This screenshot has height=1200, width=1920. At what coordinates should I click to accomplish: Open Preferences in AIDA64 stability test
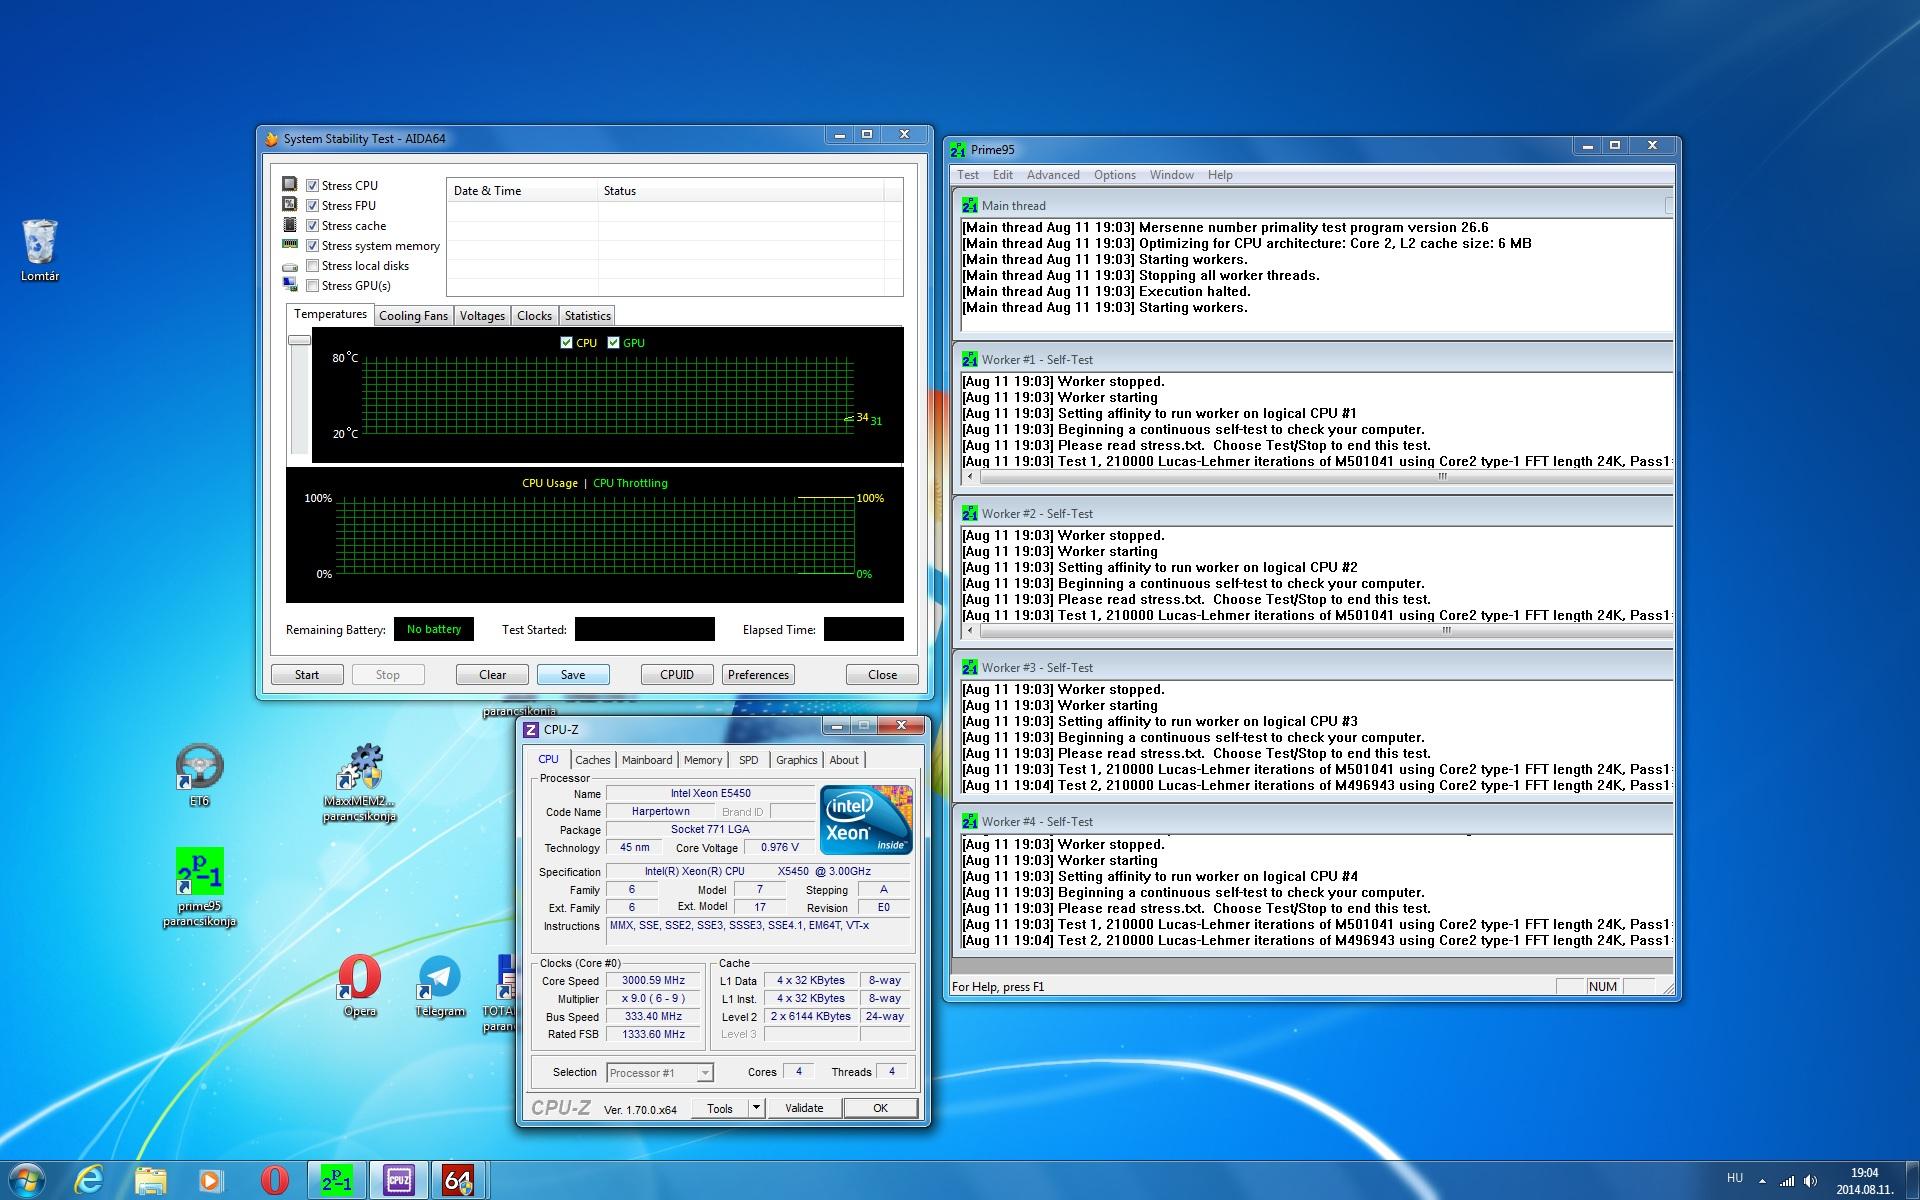[x=758, y=675]
